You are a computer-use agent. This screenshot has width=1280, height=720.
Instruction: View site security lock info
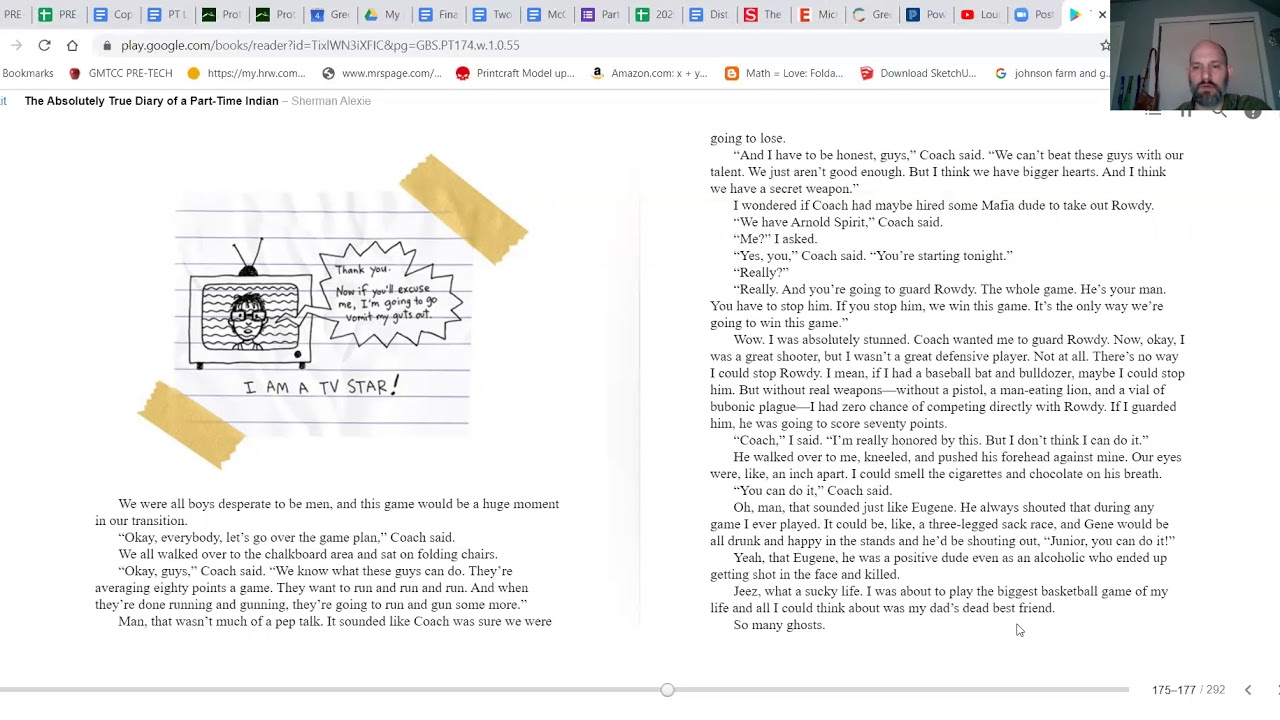[x=107, y=45]
